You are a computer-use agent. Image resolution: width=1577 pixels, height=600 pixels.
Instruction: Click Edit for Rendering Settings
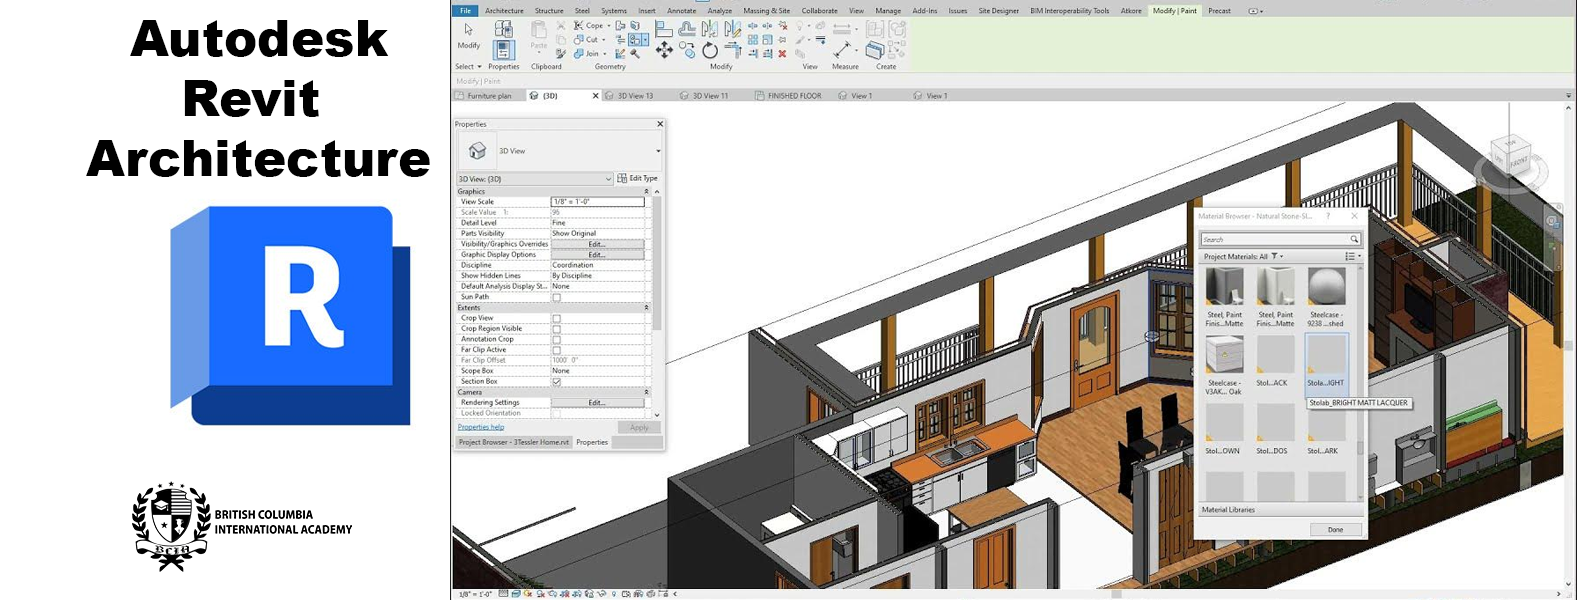597,403
